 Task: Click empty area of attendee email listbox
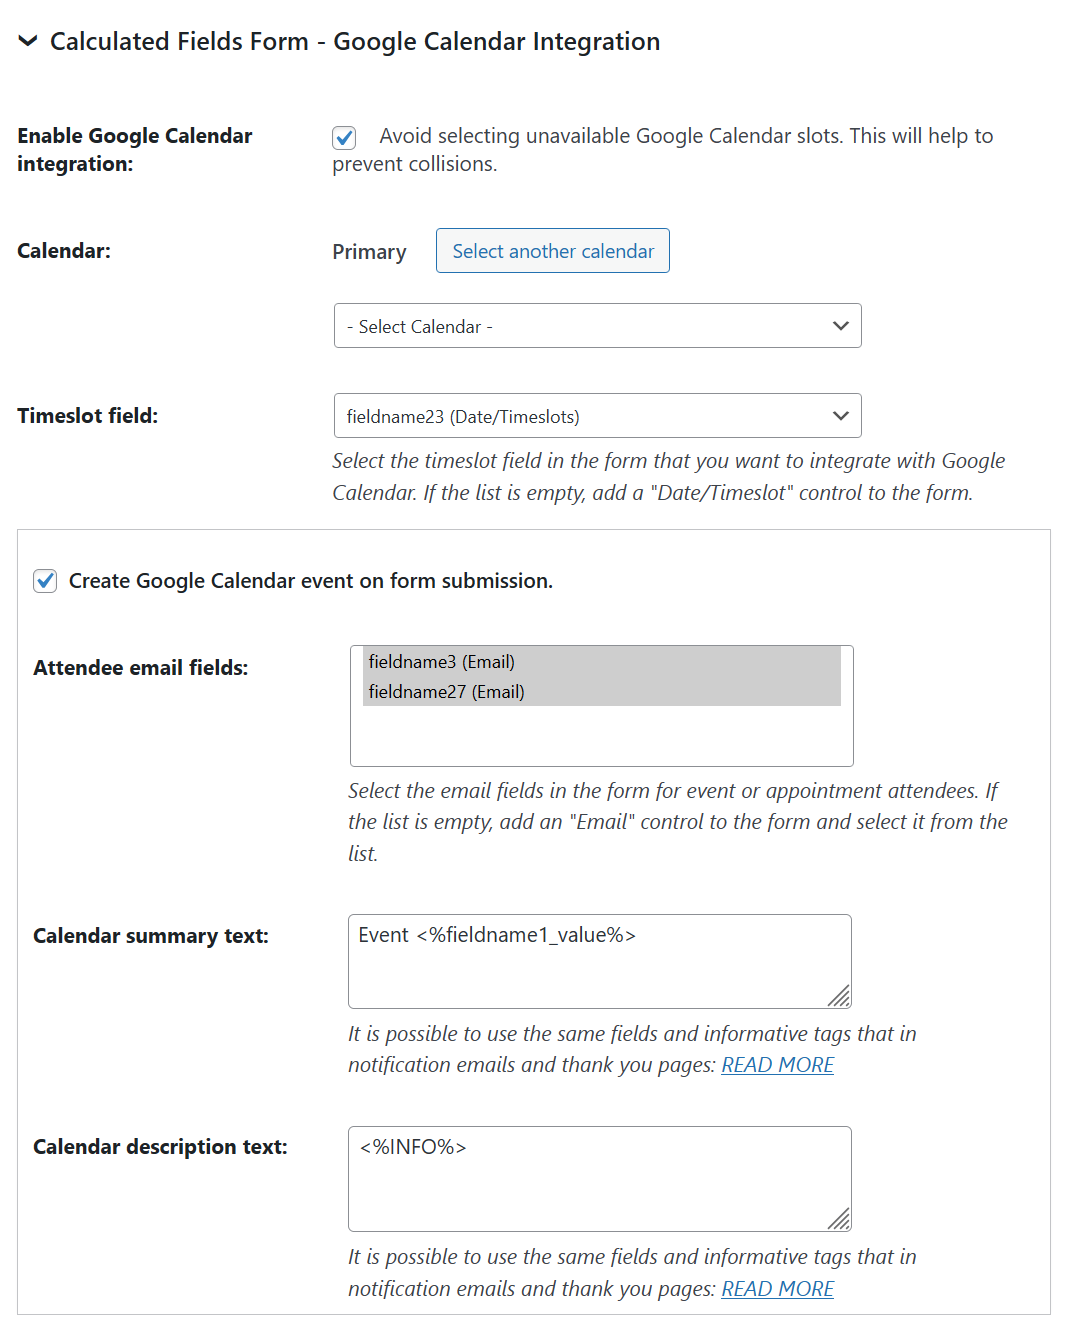(600, 735)
